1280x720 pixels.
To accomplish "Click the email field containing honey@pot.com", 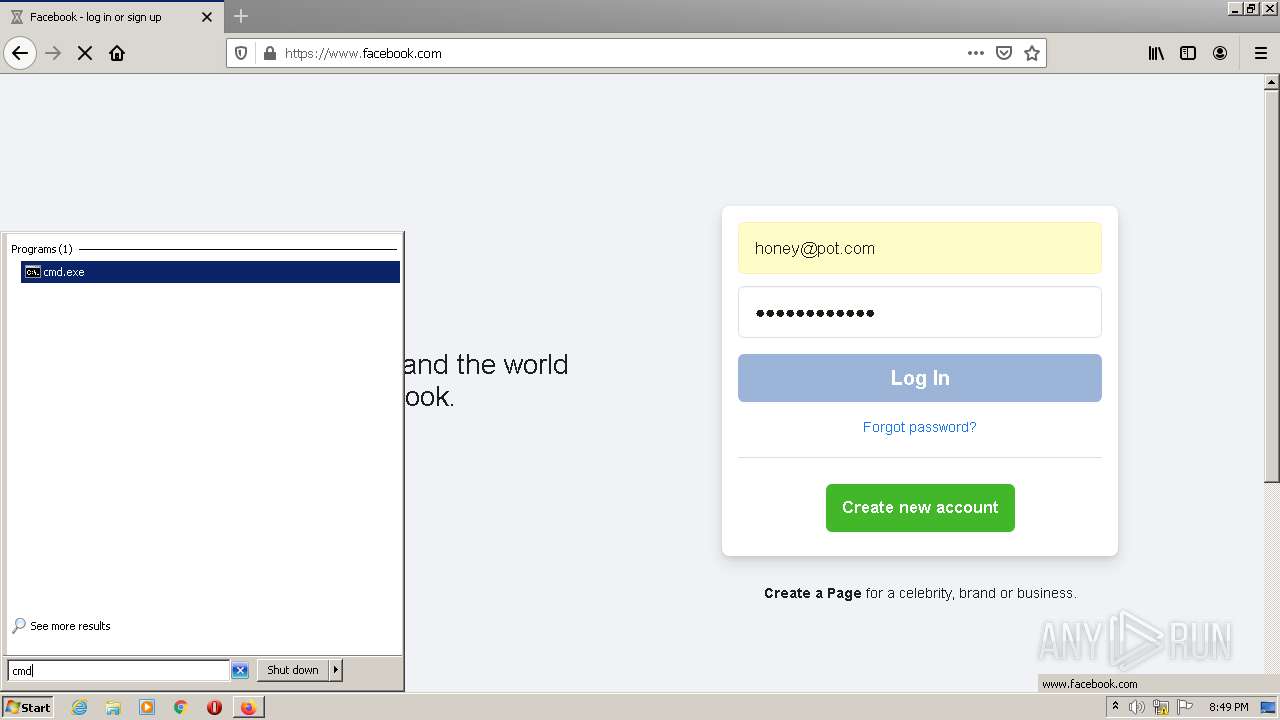I will (x=920, y=248).
